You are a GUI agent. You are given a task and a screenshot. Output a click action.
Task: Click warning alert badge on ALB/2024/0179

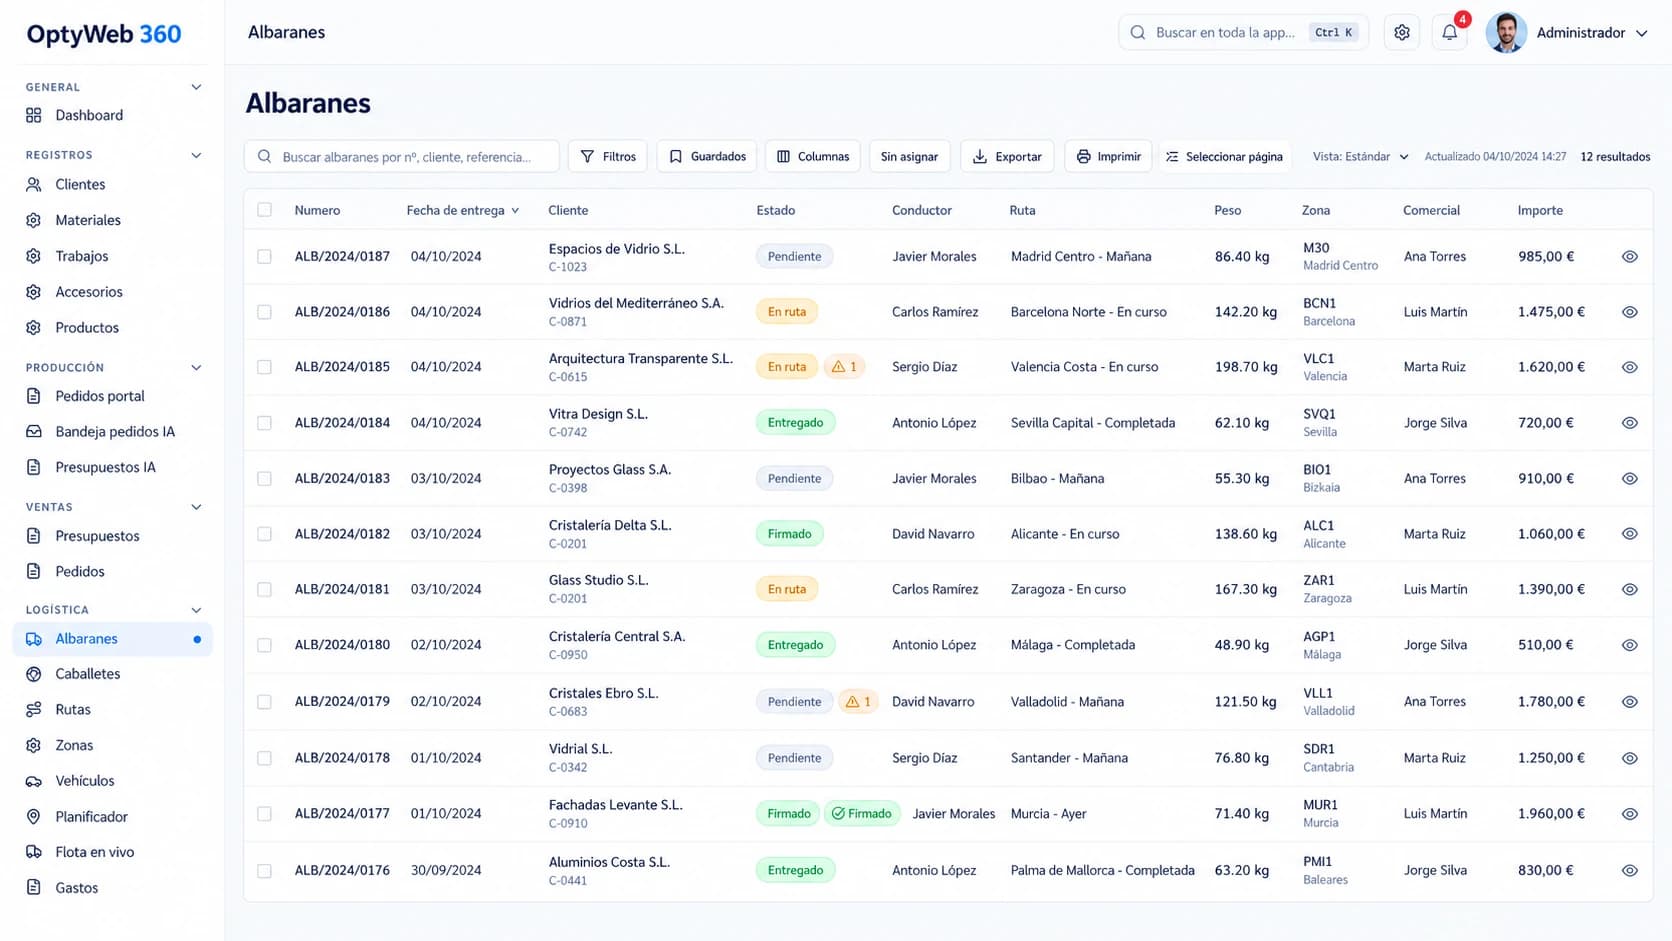point(858,702)
